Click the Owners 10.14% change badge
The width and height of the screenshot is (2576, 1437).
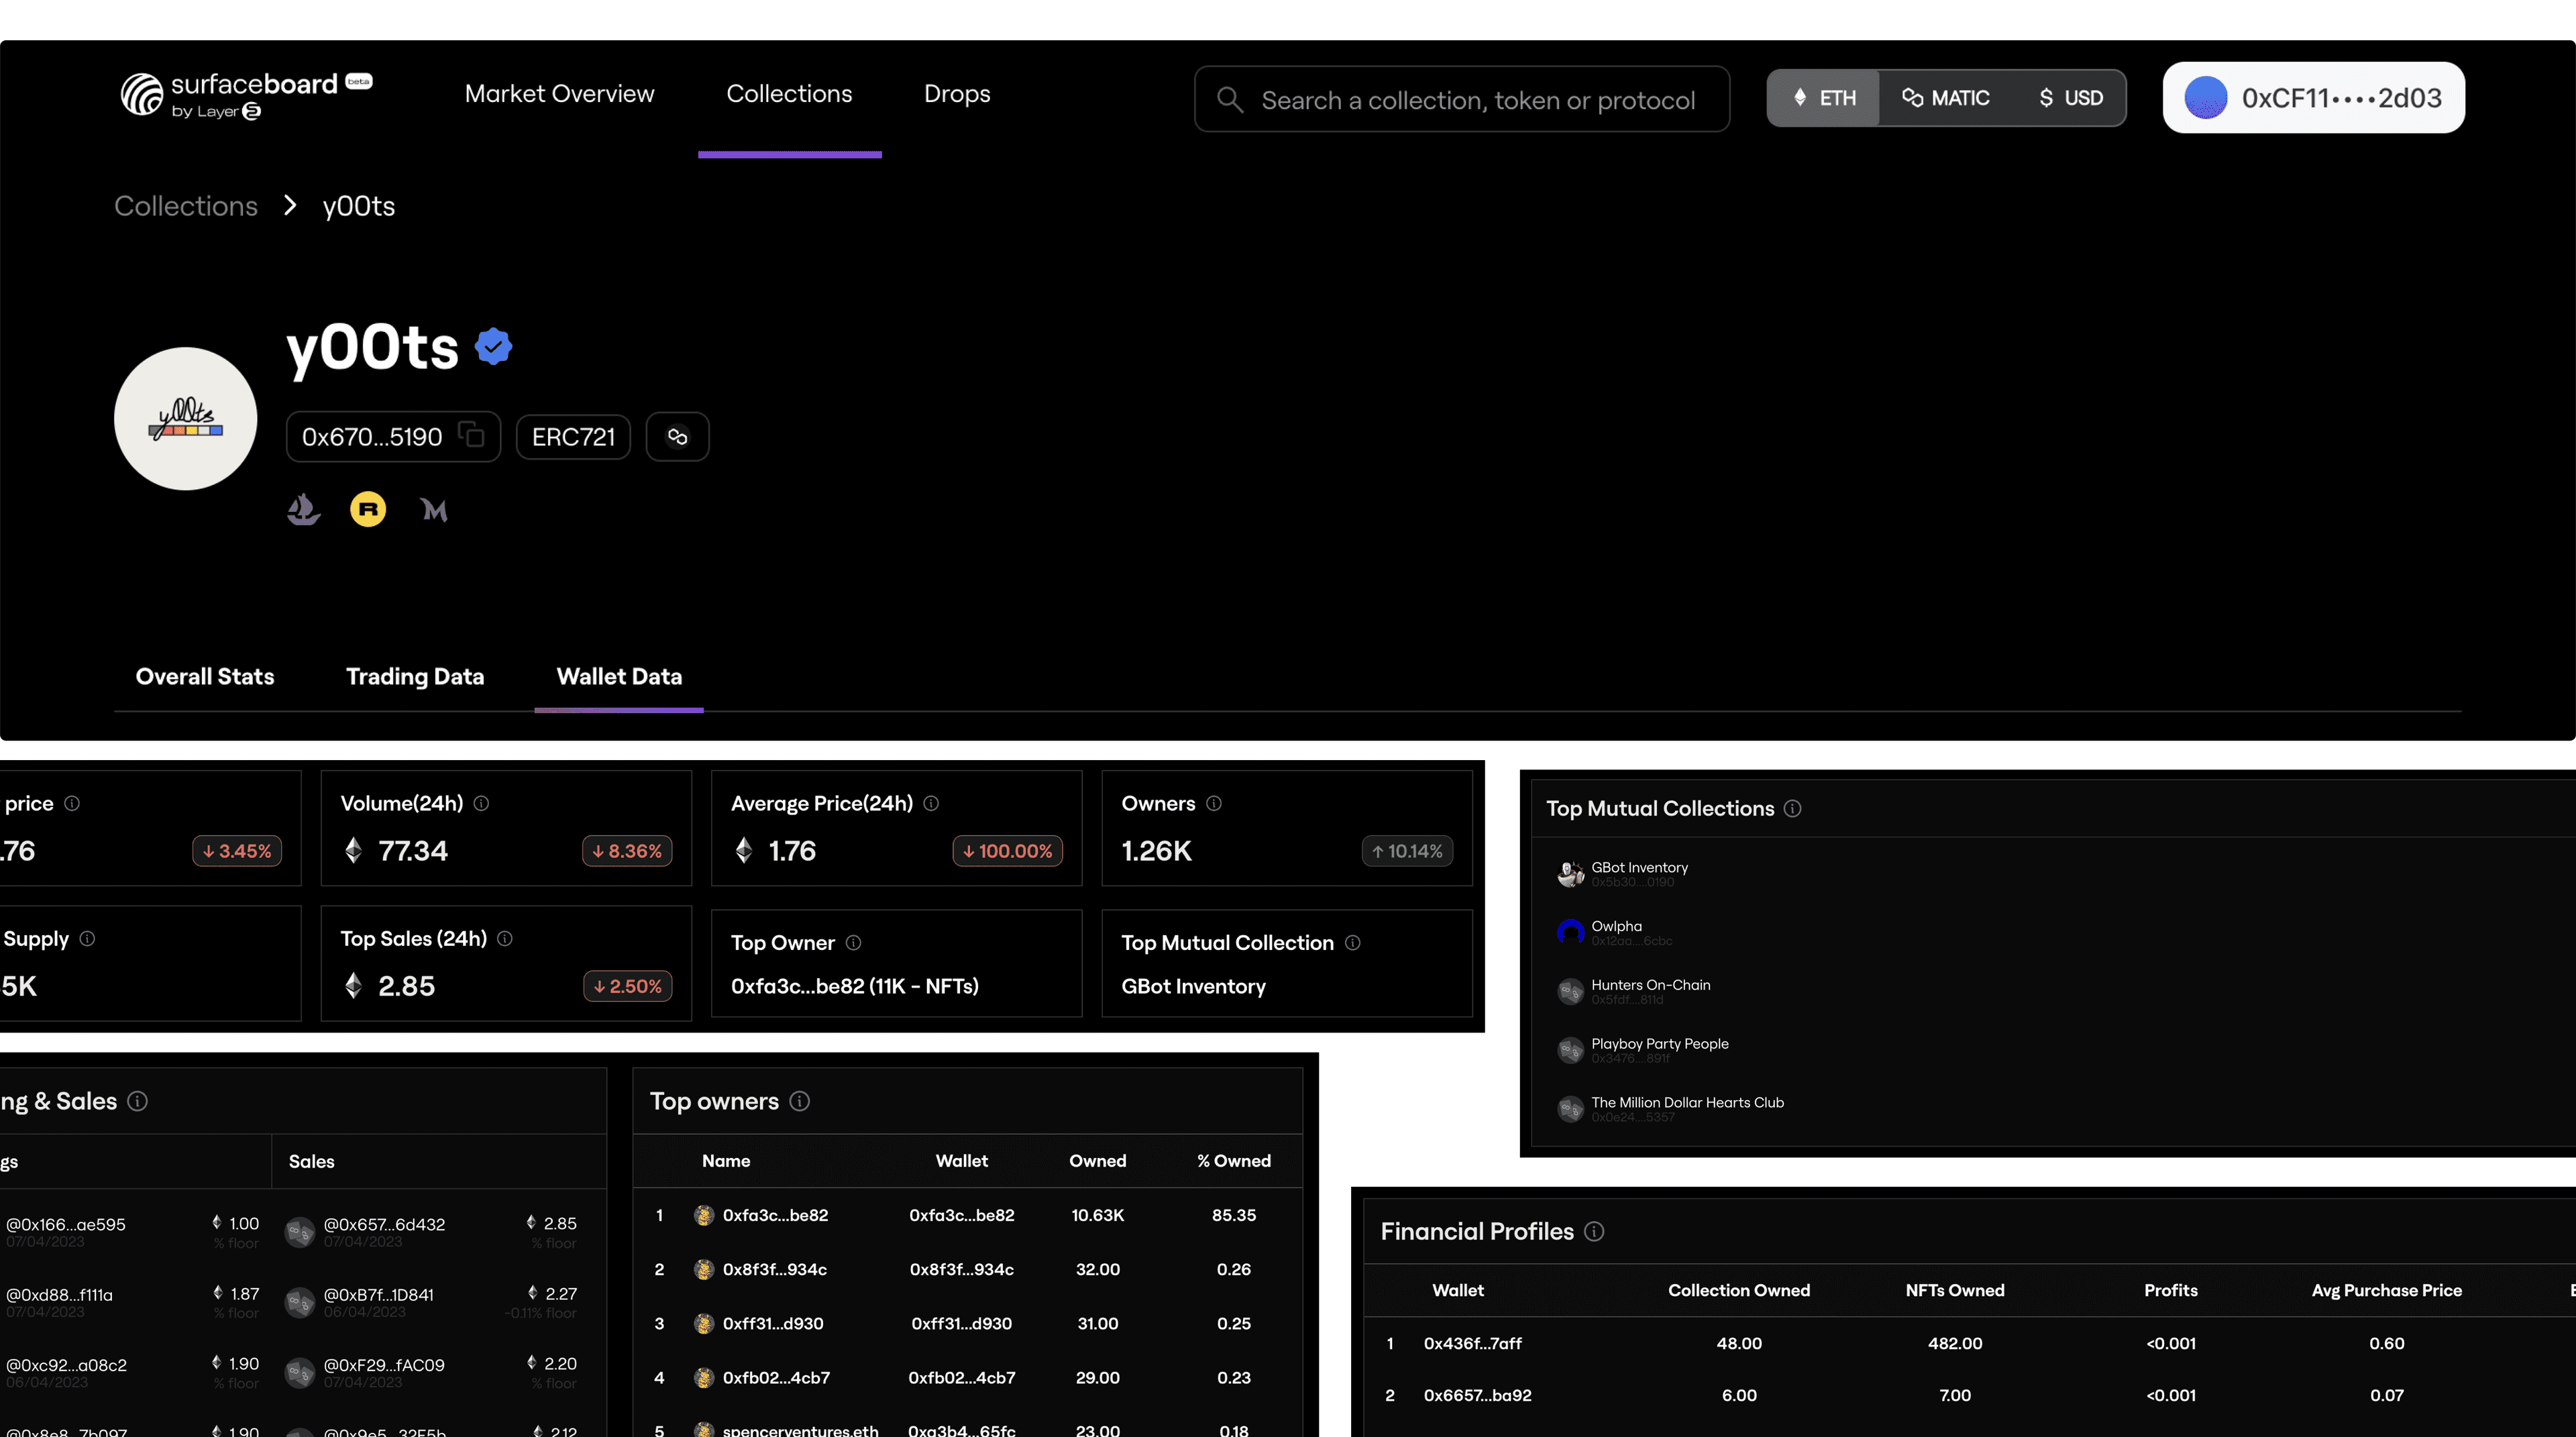pyautogui.click(x=1407, y=851)
